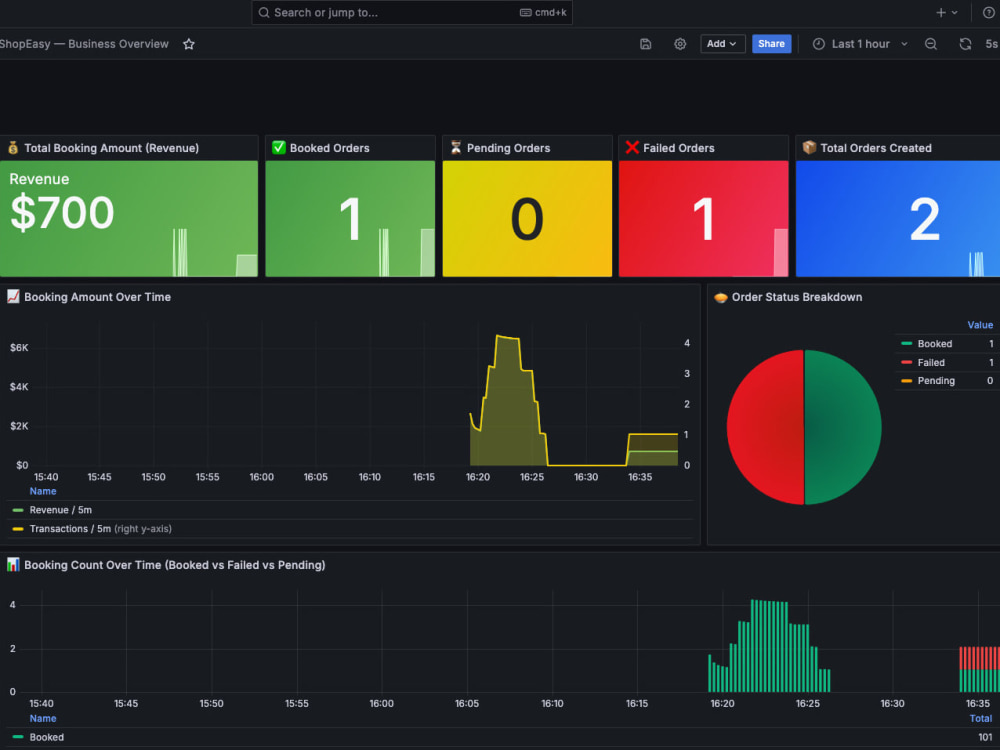Click the Pending Orders value 0
Screen dimensions: 1000x750
point(527,219)
